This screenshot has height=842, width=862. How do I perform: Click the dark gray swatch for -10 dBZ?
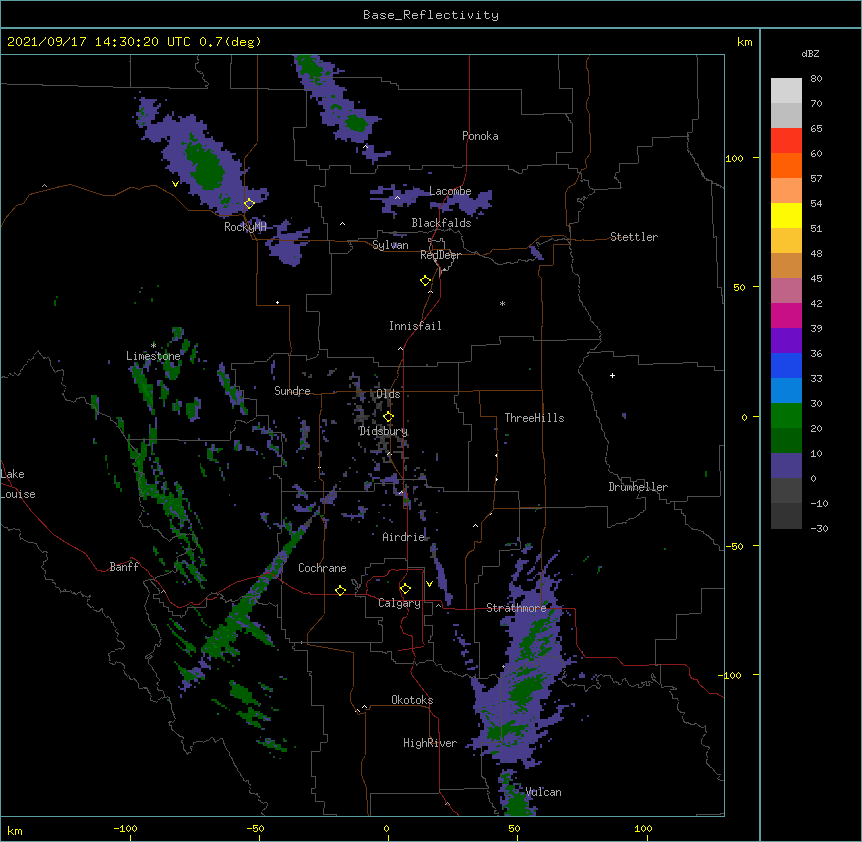786,516
